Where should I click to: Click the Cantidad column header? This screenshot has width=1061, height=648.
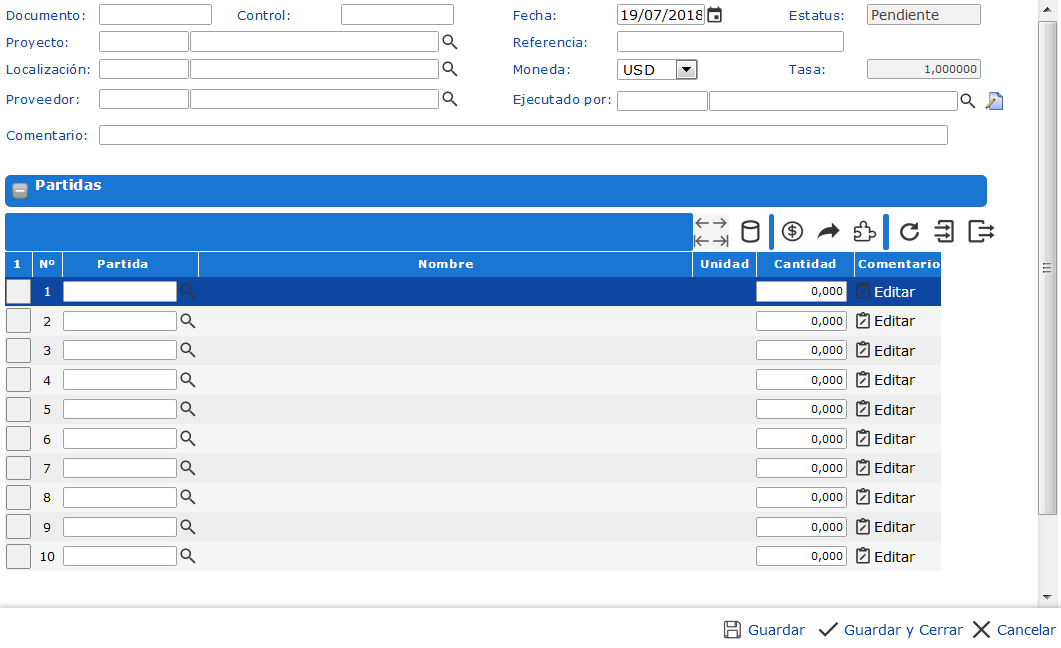(x=805, y=264)
